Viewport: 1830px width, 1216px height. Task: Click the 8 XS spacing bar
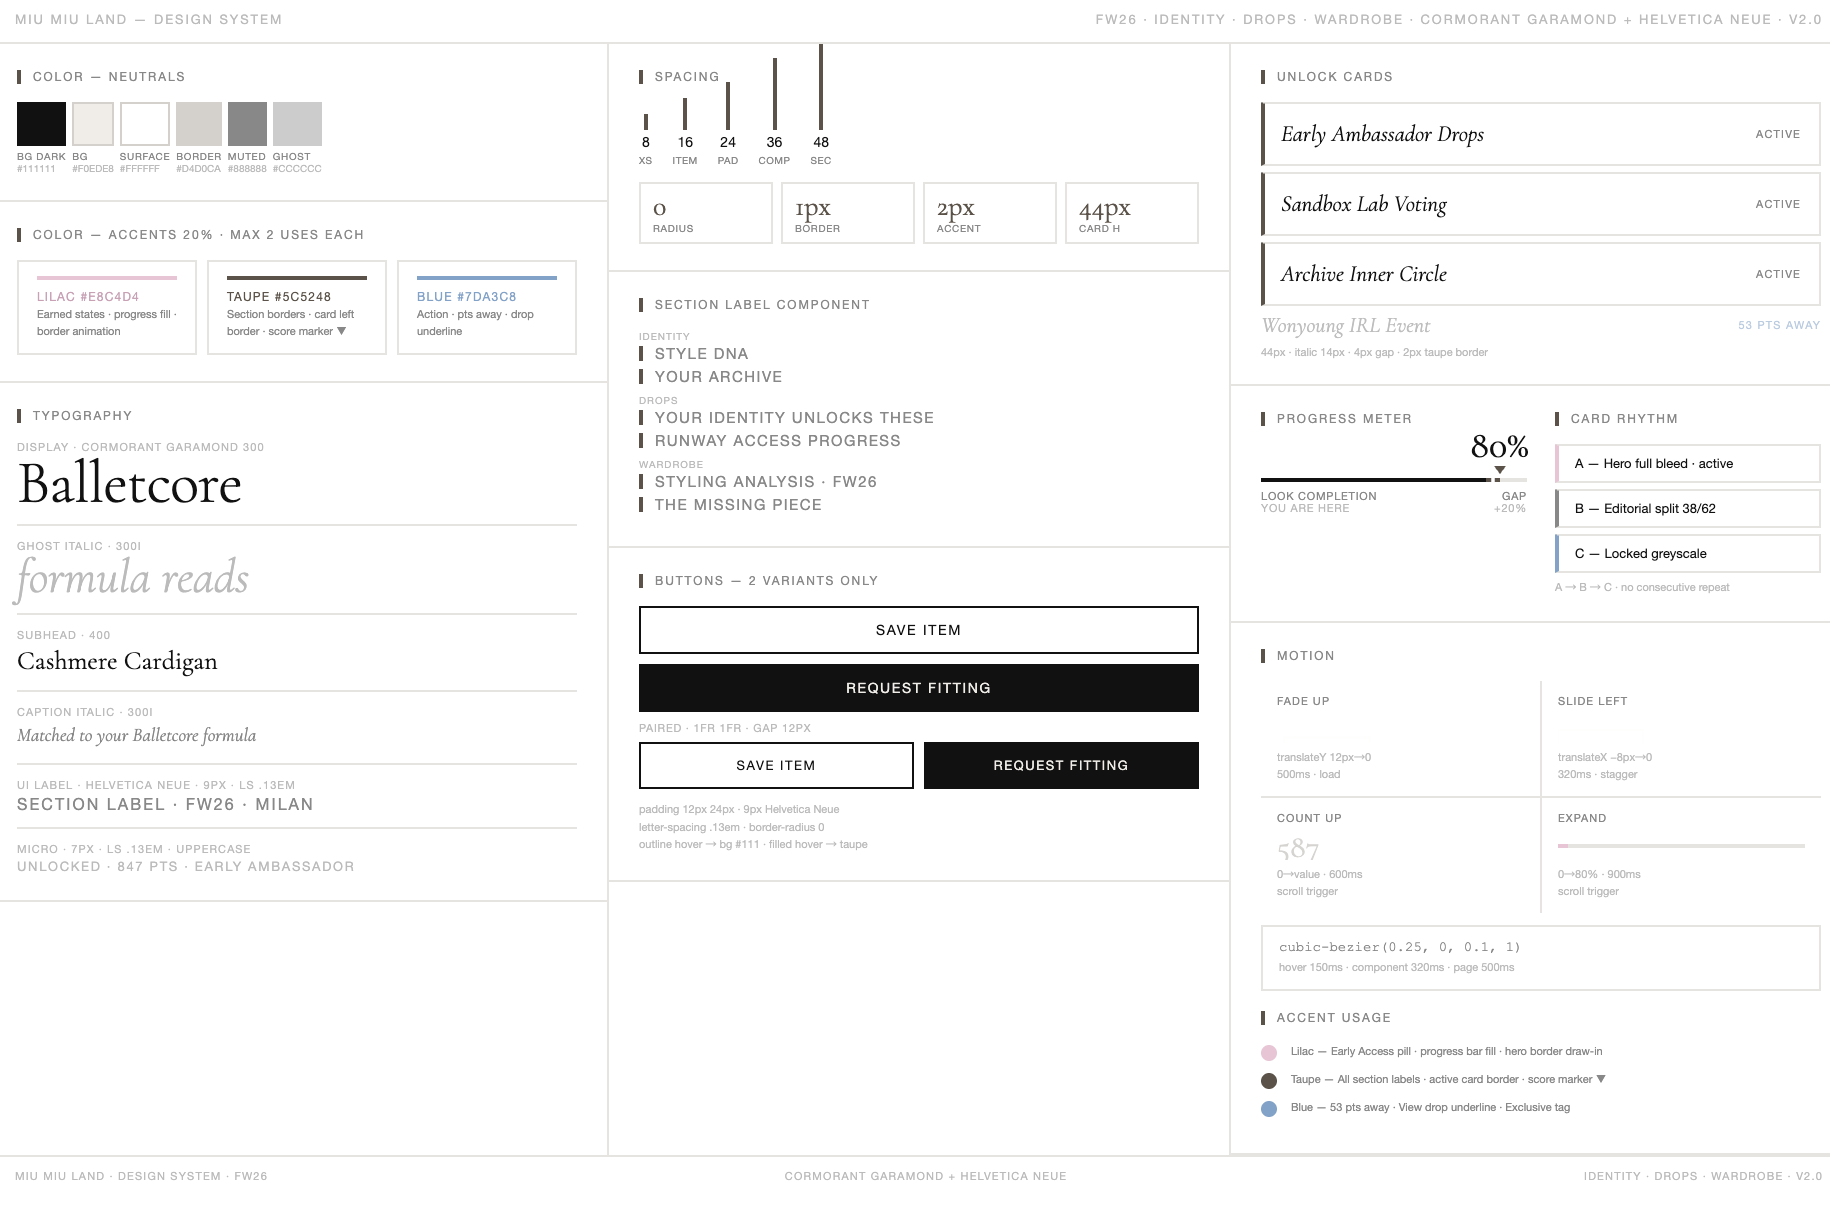click(646, 122)
